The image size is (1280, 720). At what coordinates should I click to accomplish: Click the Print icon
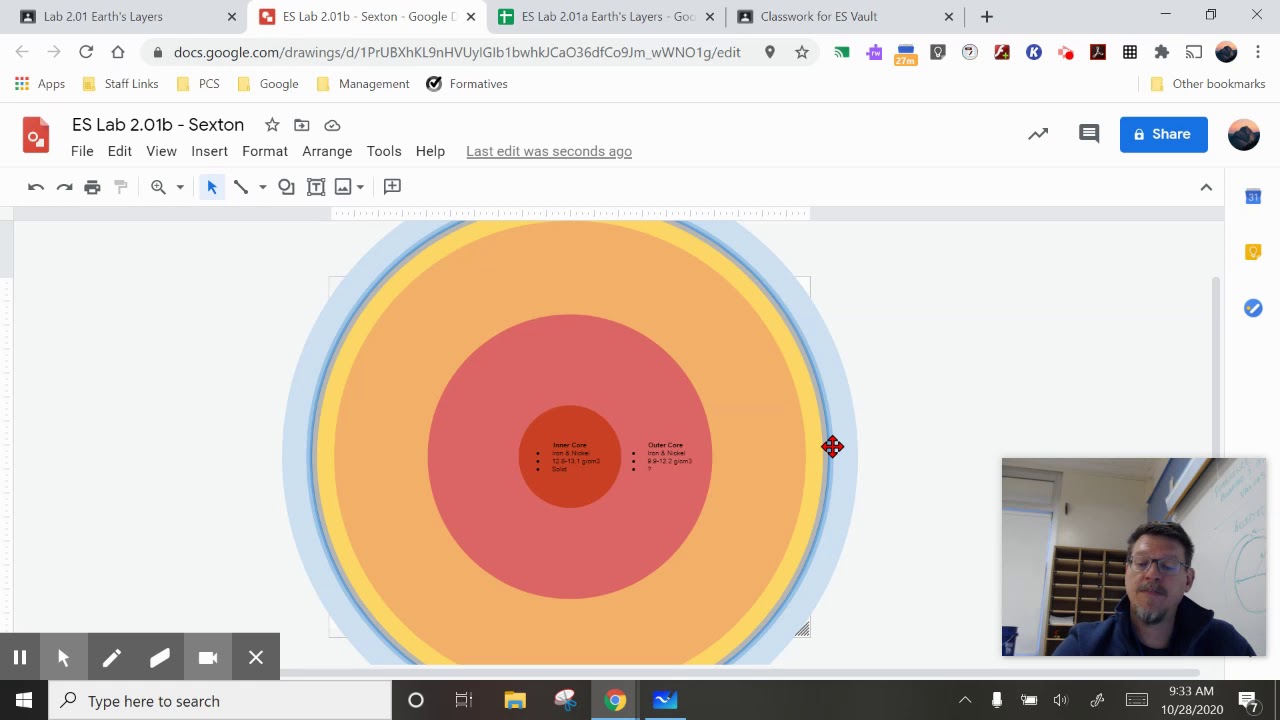tap(92, 187)
